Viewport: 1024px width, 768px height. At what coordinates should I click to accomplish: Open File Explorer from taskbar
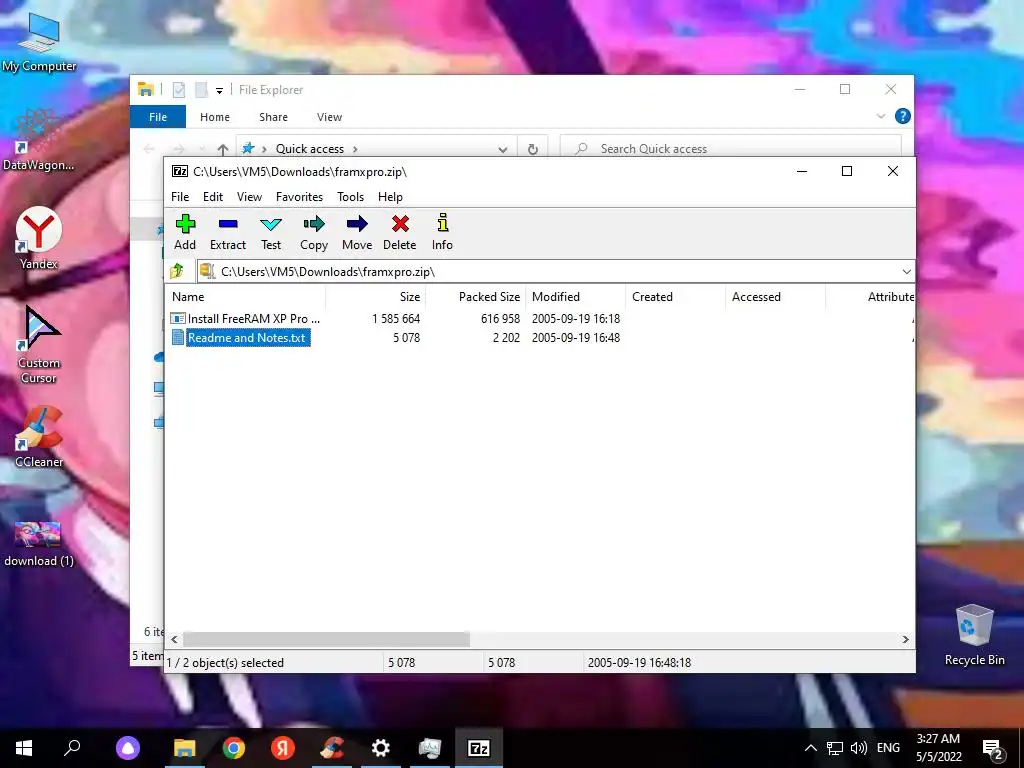click(184, 748)
